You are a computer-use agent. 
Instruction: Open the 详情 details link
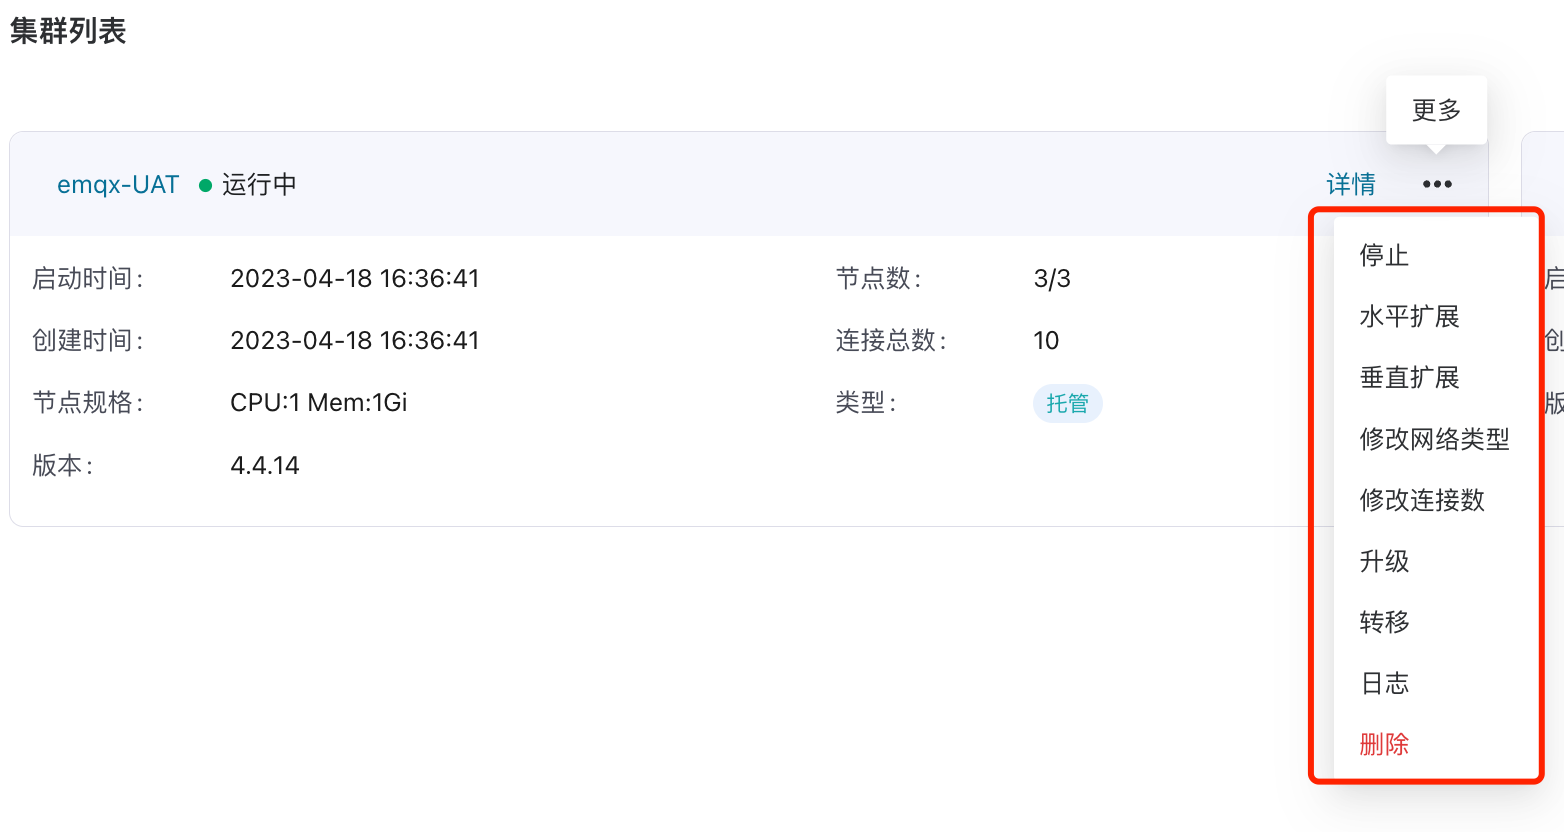click(1350, 184)
